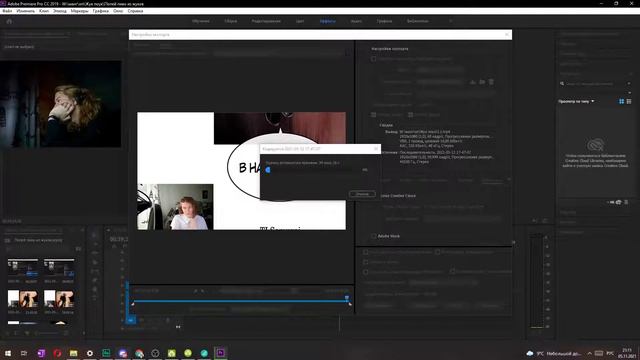Click the Home icon in Premiere
Viewport: 640px width, 360px height.
(x=9, y=21)
